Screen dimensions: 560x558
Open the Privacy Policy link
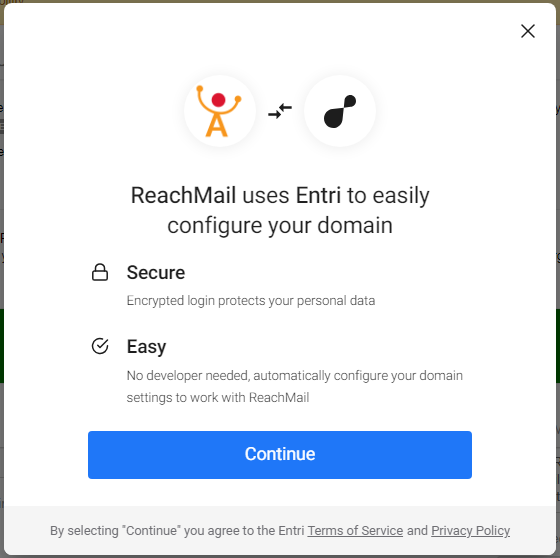(470, 530)
